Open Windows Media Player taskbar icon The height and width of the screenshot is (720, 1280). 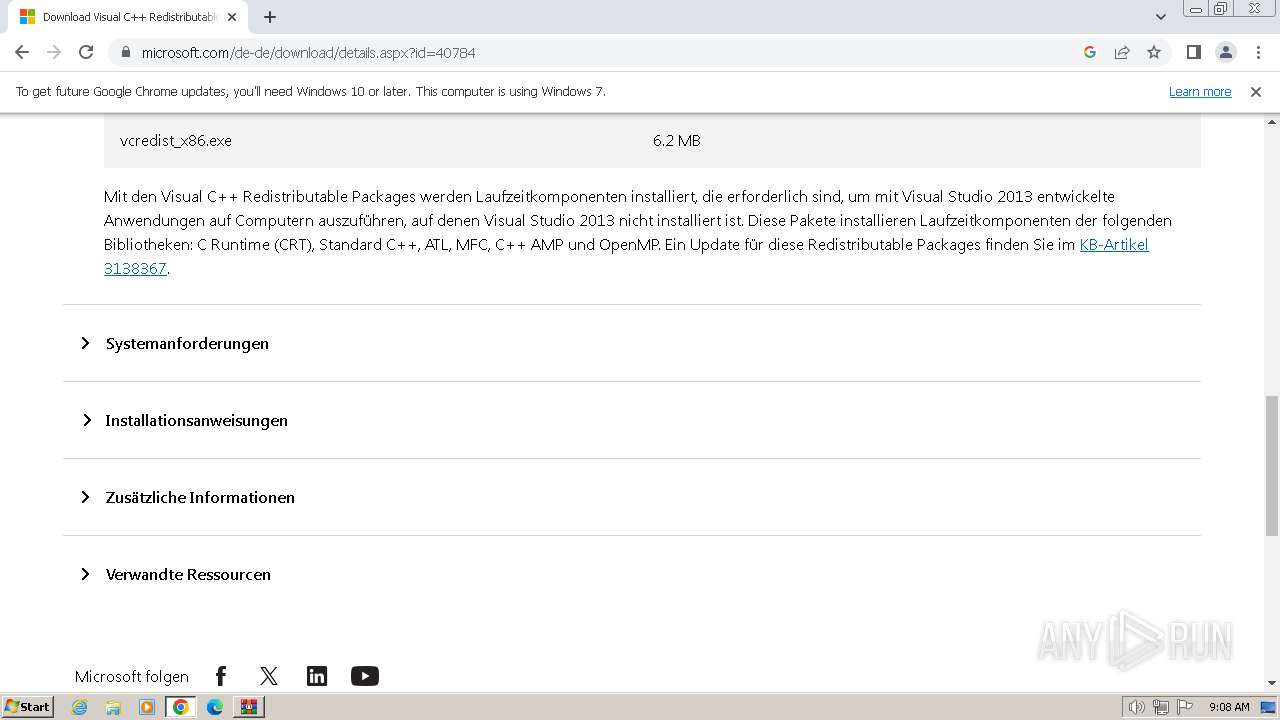[x=147, y=707]
